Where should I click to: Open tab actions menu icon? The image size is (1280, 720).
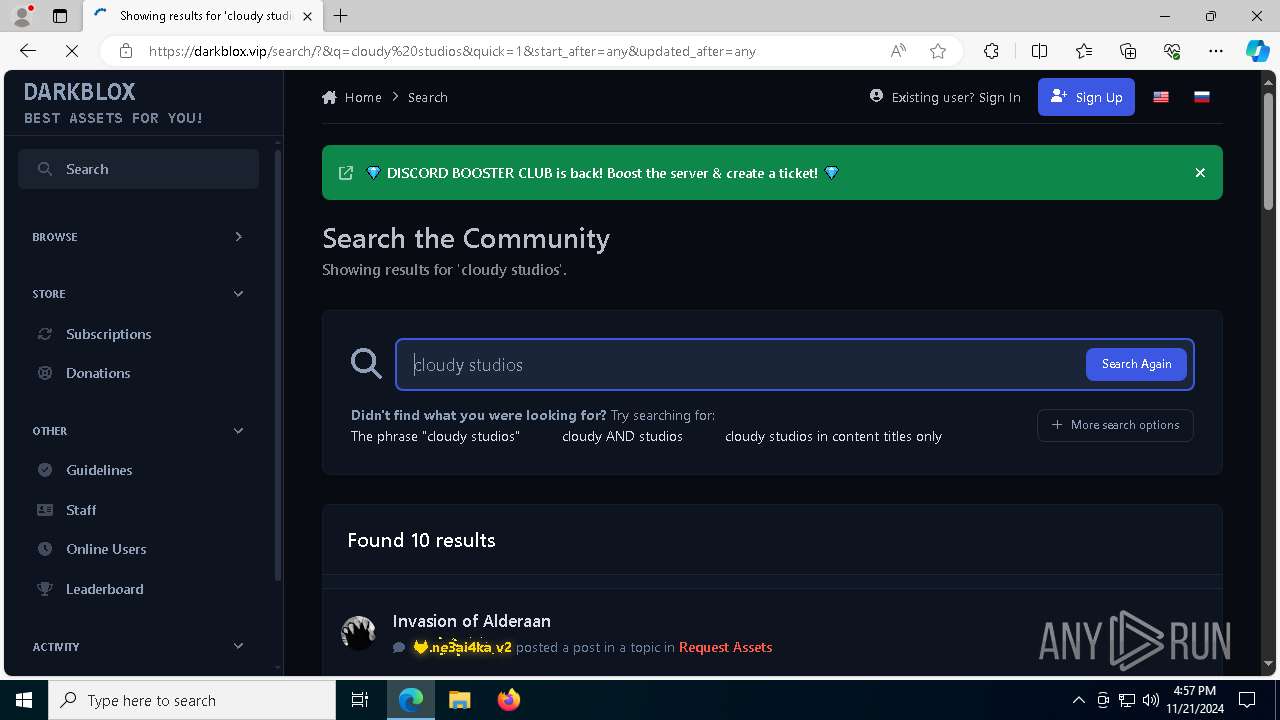pyautogui.click(x=60, y=16)
